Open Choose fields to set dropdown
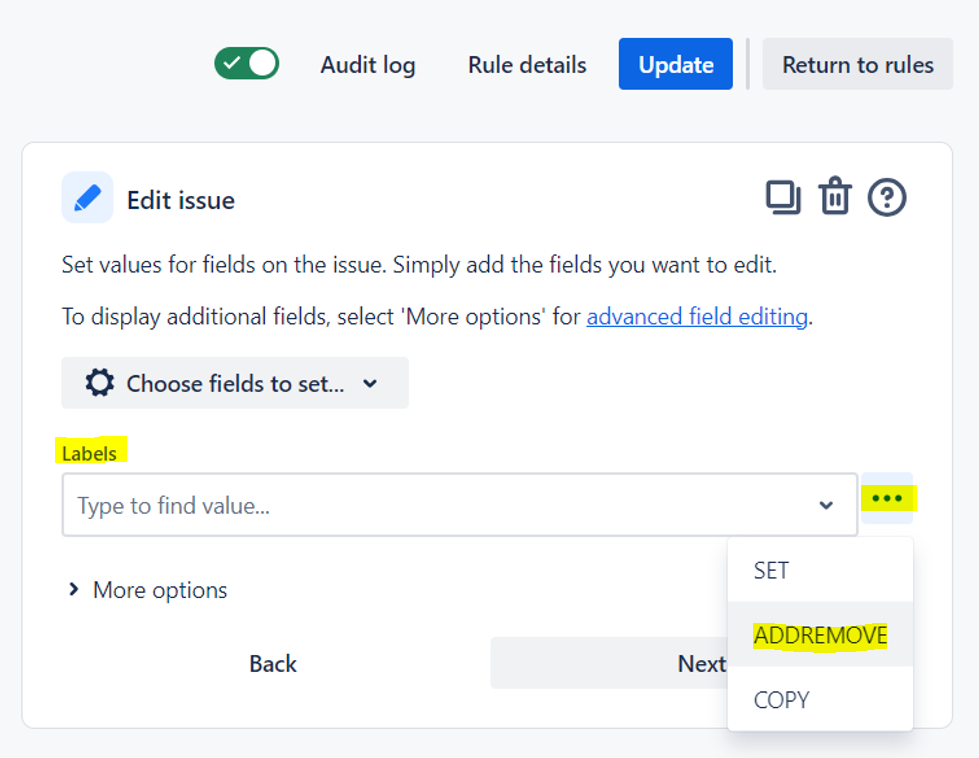The width and height of the screenshot is (979, 758). (x=235, y=383)
